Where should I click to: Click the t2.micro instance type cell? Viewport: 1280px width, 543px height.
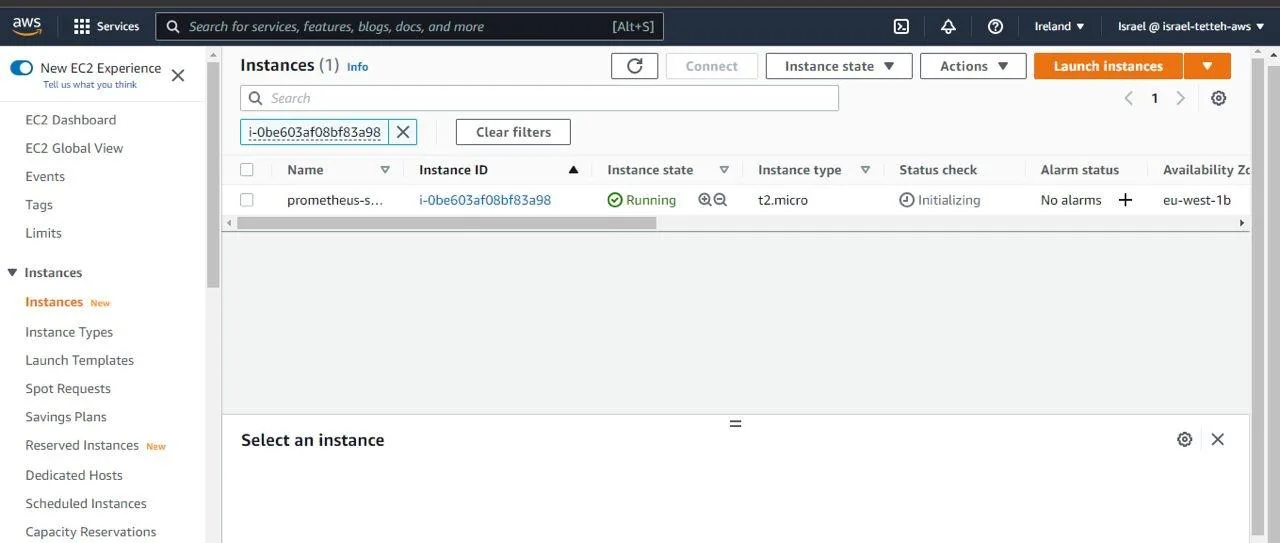[x=783, y=200]
